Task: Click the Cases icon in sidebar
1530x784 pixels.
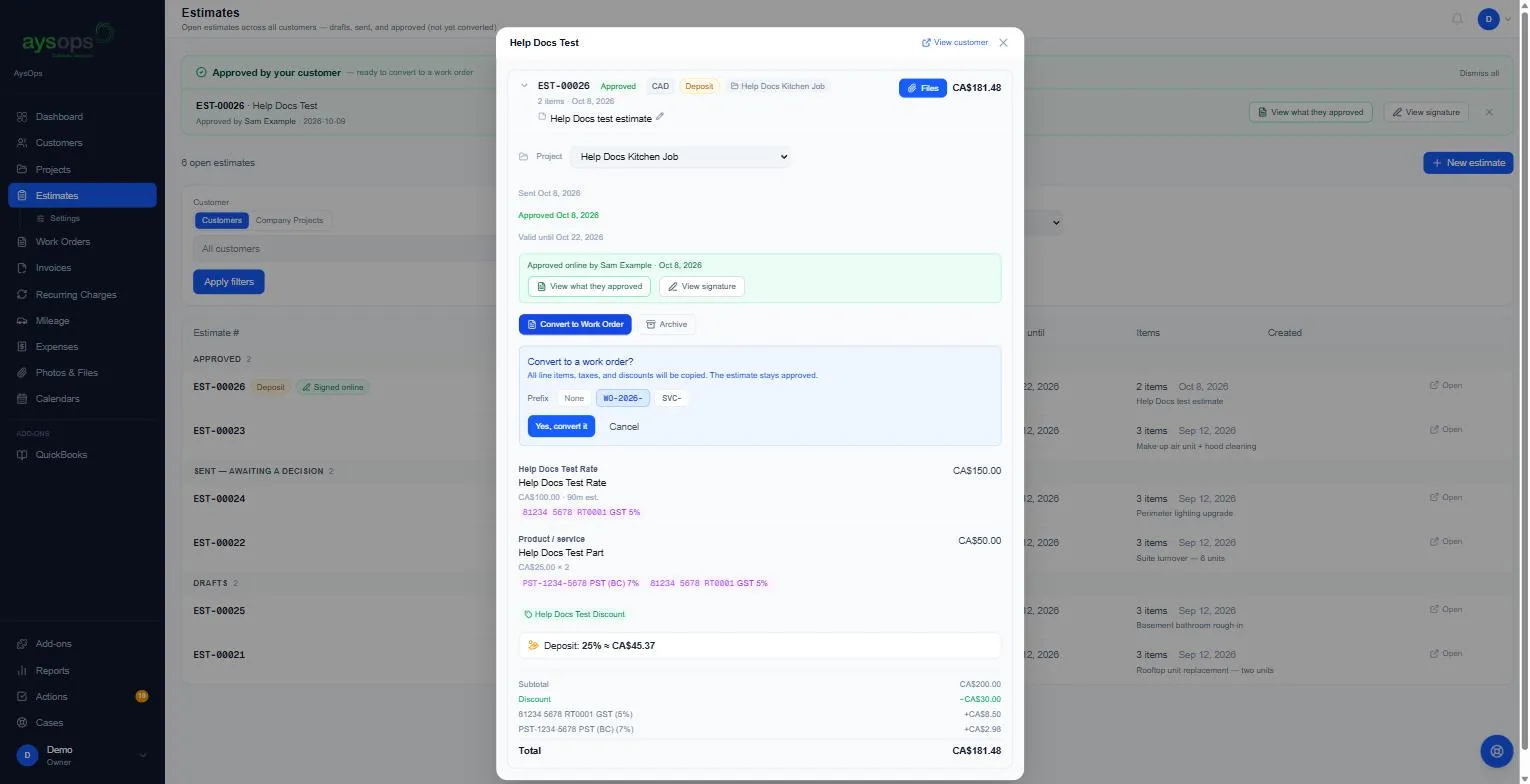Action: 22,723
